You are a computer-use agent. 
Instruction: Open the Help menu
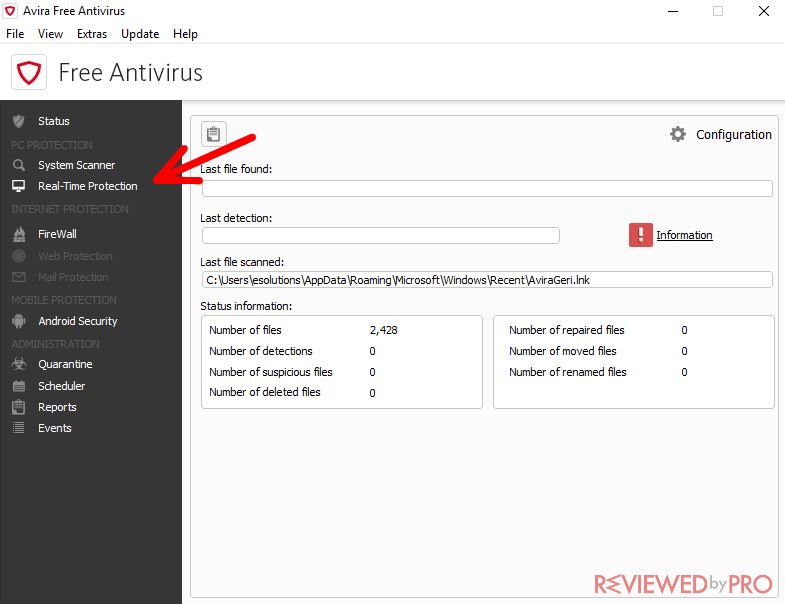click(x=185, y=34)
